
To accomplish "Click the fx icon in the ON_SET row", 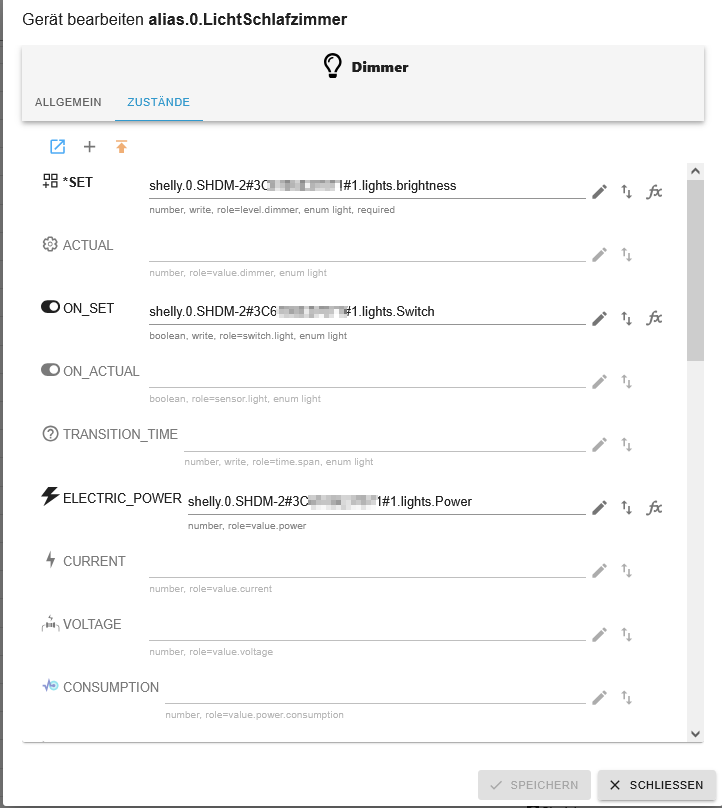I will tap(654, 318).
